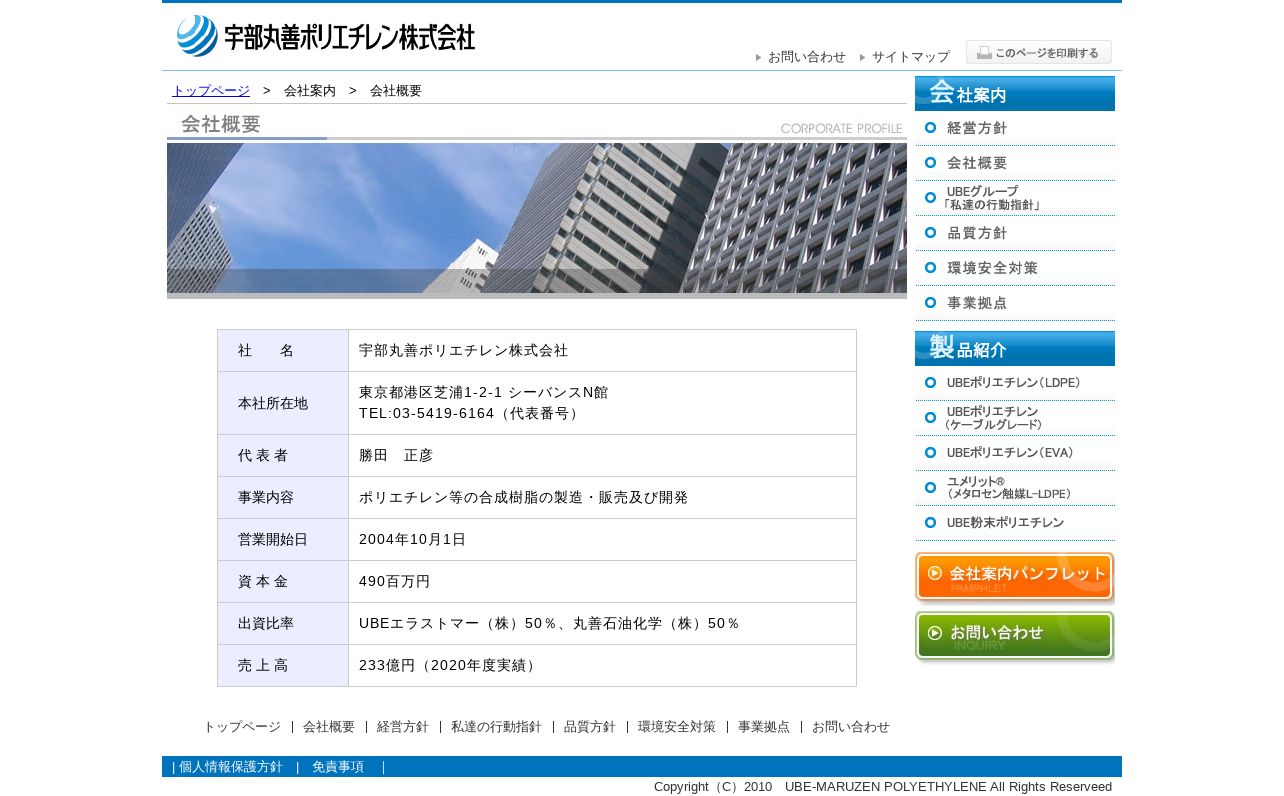Click the row label 代表者

263,455
